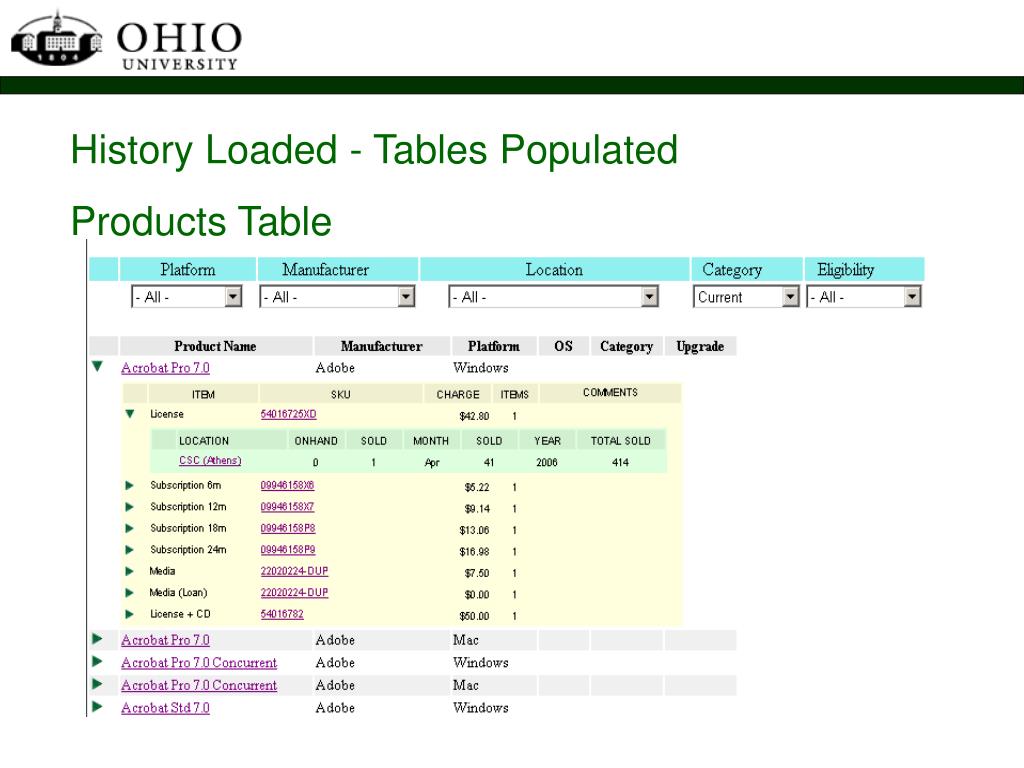Expand Acrobat Pro 7.0 Concurrent Windows row
The width and height of the screenshot is (1024, 768).
pos(97,662)
